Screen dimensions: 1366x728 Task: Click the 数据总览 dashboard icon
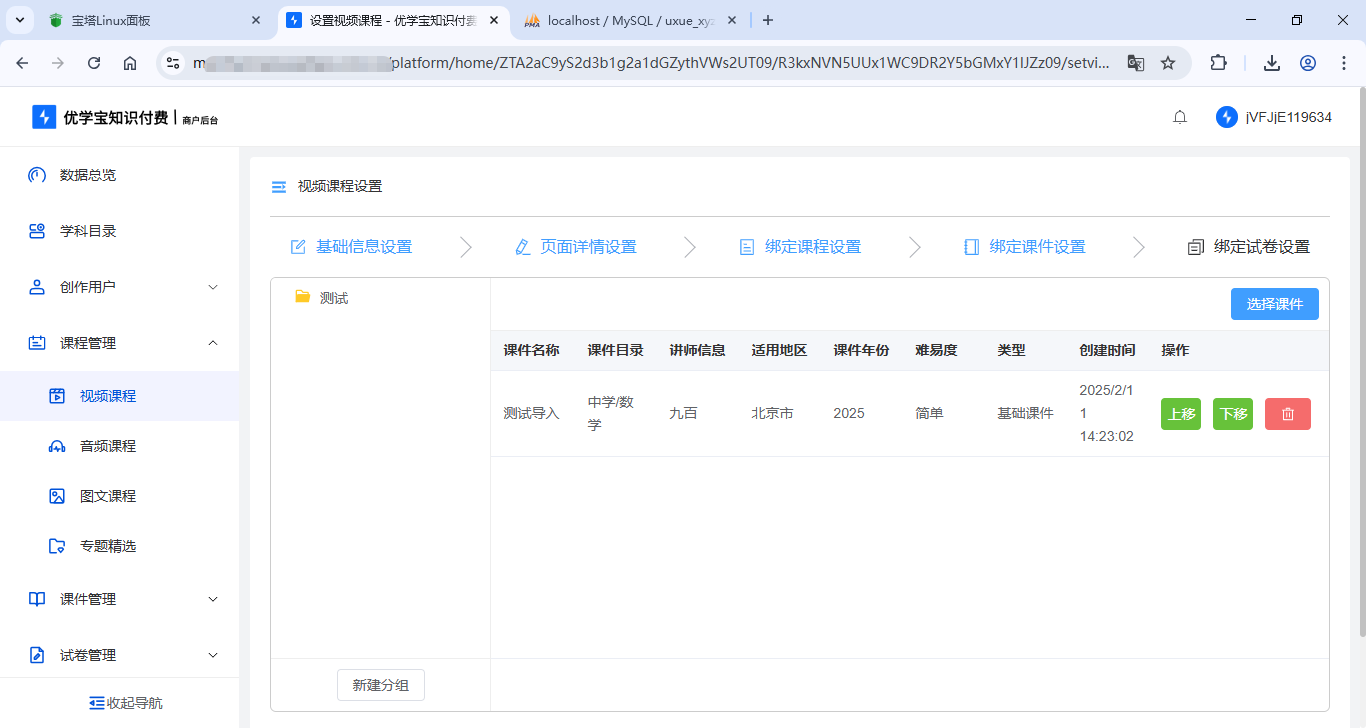pos(37,175)
